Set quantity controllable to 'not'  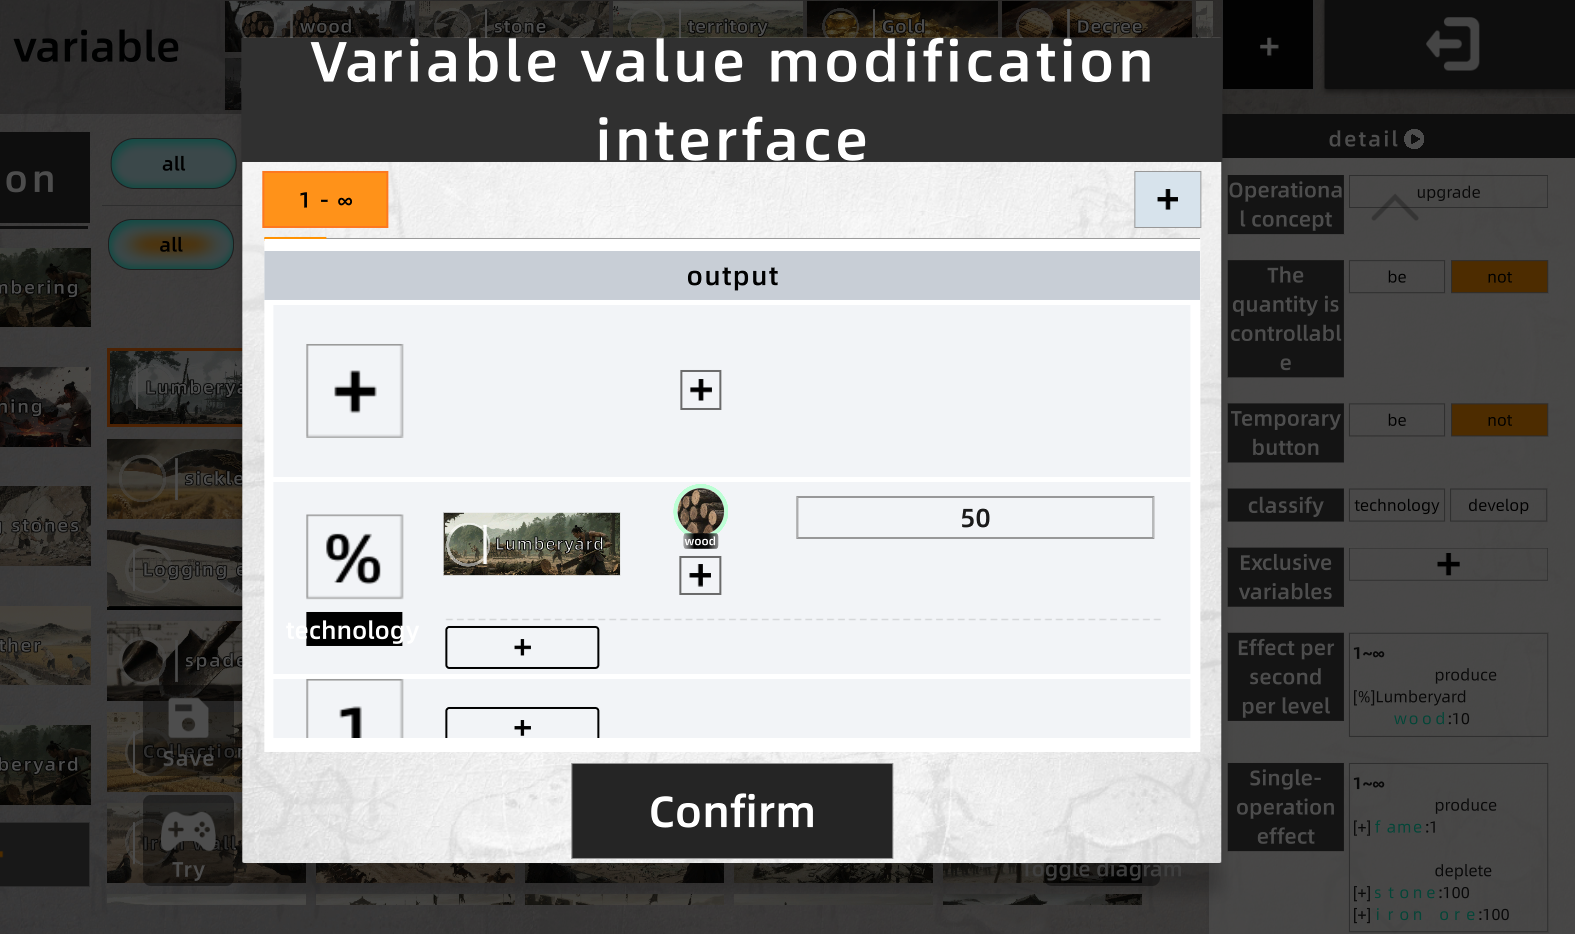pos(1498,277)
